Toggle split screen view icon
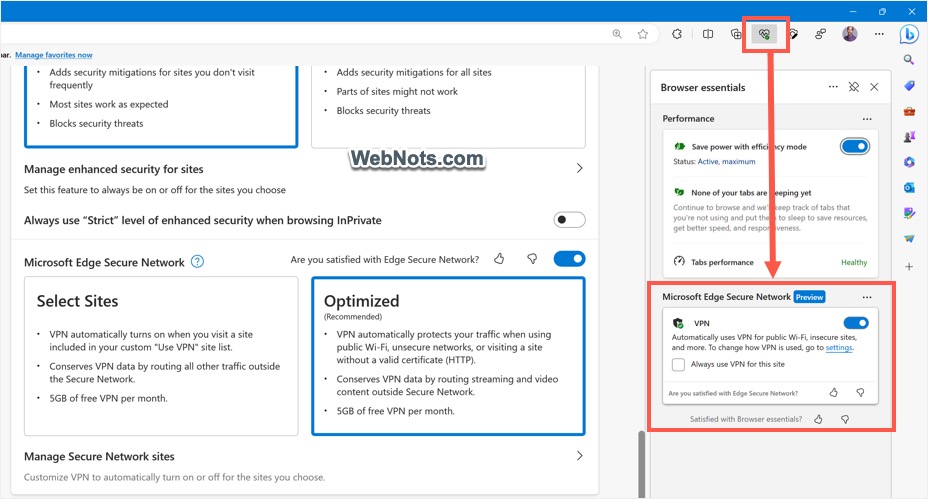This screenshot has width=928, height=499. [x=708, y=34]
